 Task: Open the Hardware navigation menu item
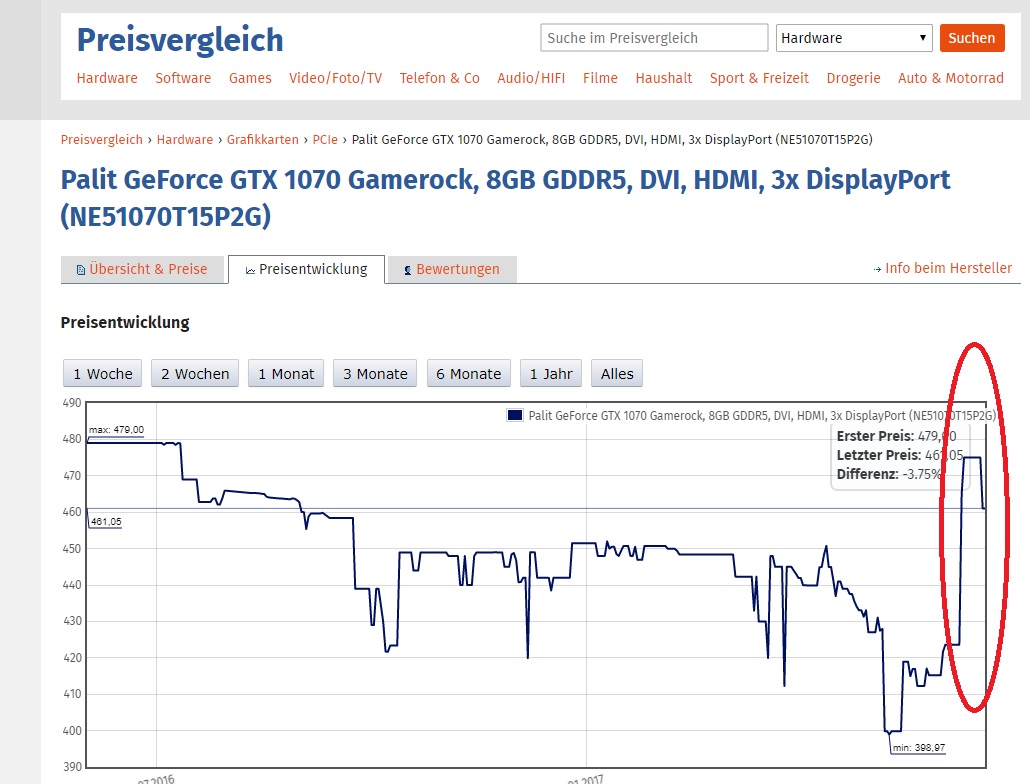(x=107, y=78)
